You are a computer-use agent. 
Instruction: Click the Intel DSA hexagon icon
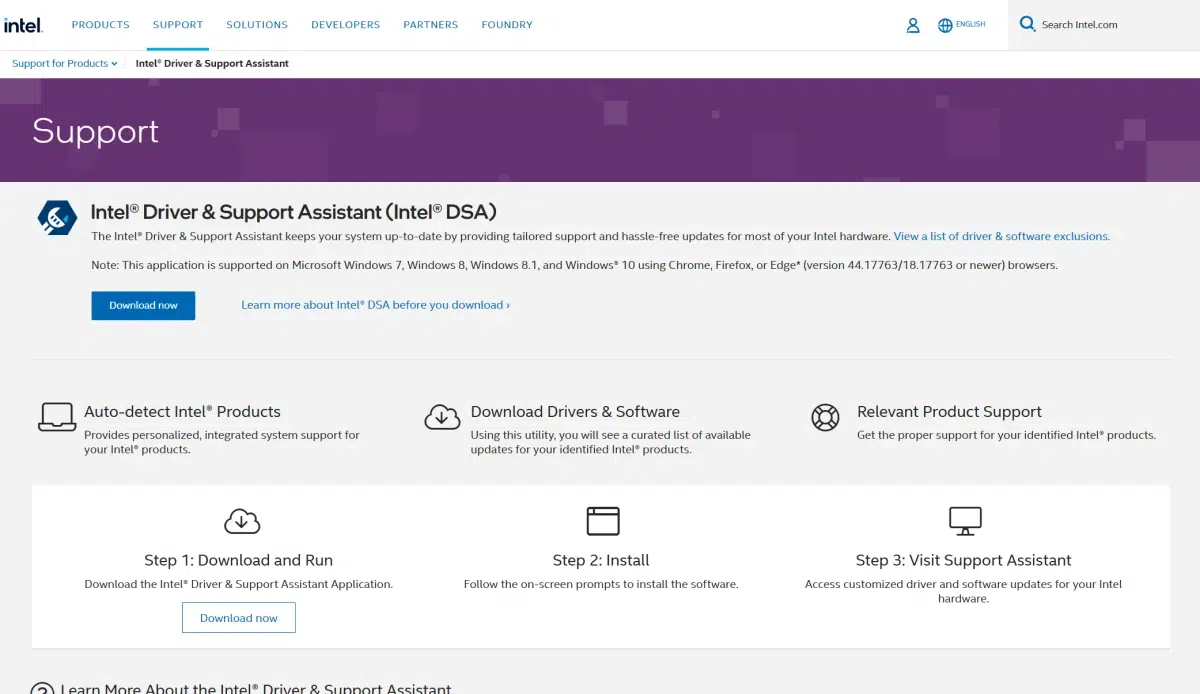click(57, 217)
